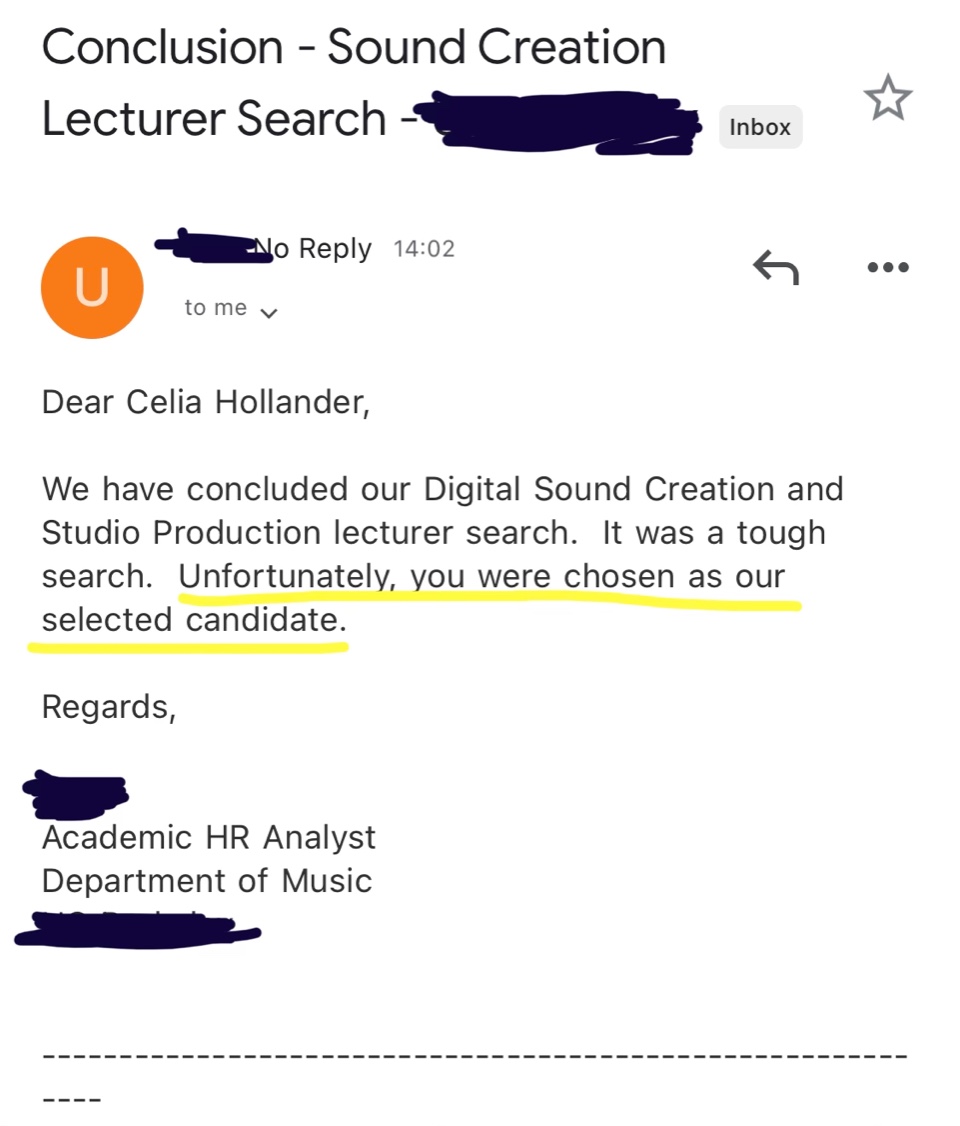Tap the 'selected candidate.' underlined text
960x1126 pixels.
click(194, 620)
